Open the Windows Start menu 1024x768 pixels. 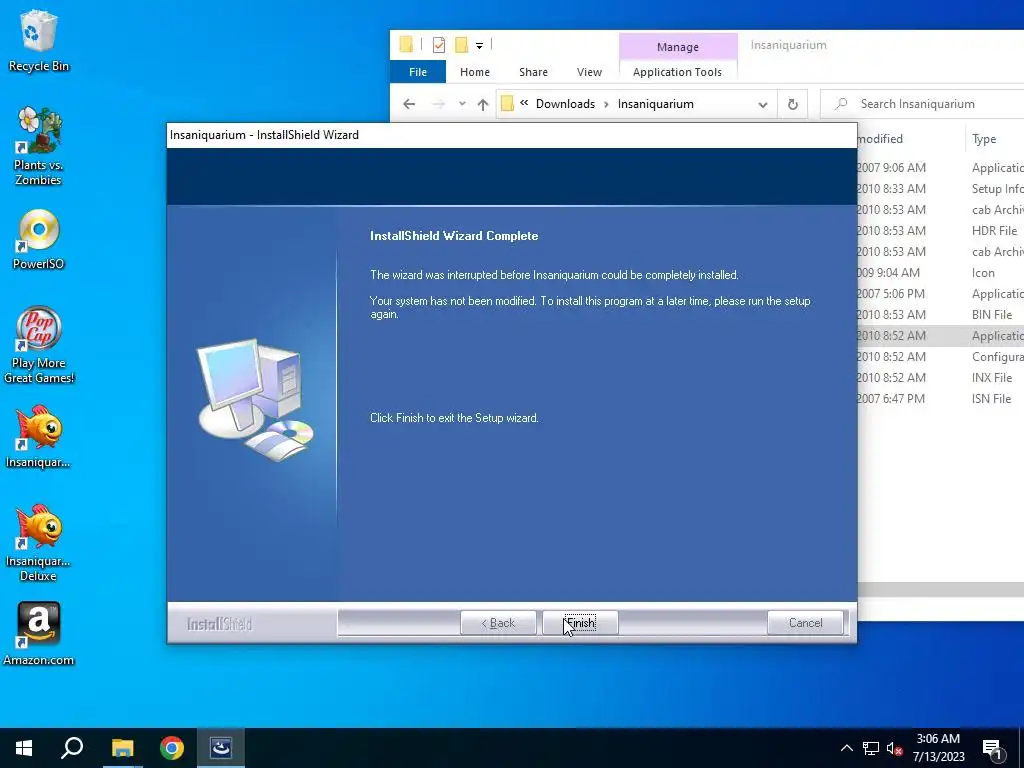[24, 748]
